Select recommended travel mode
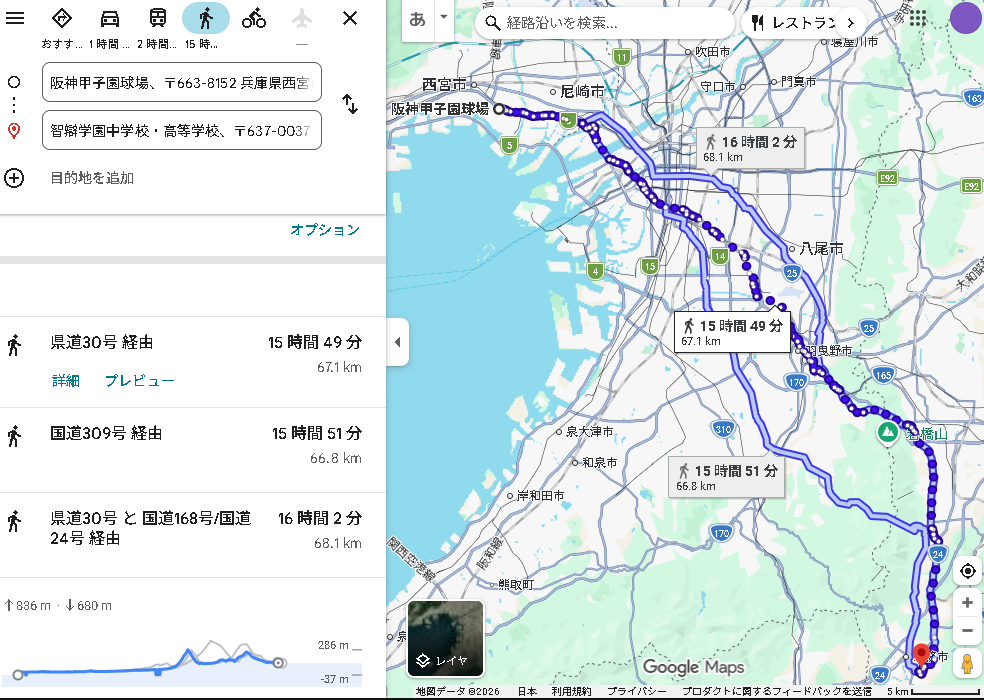 [62, 18]
